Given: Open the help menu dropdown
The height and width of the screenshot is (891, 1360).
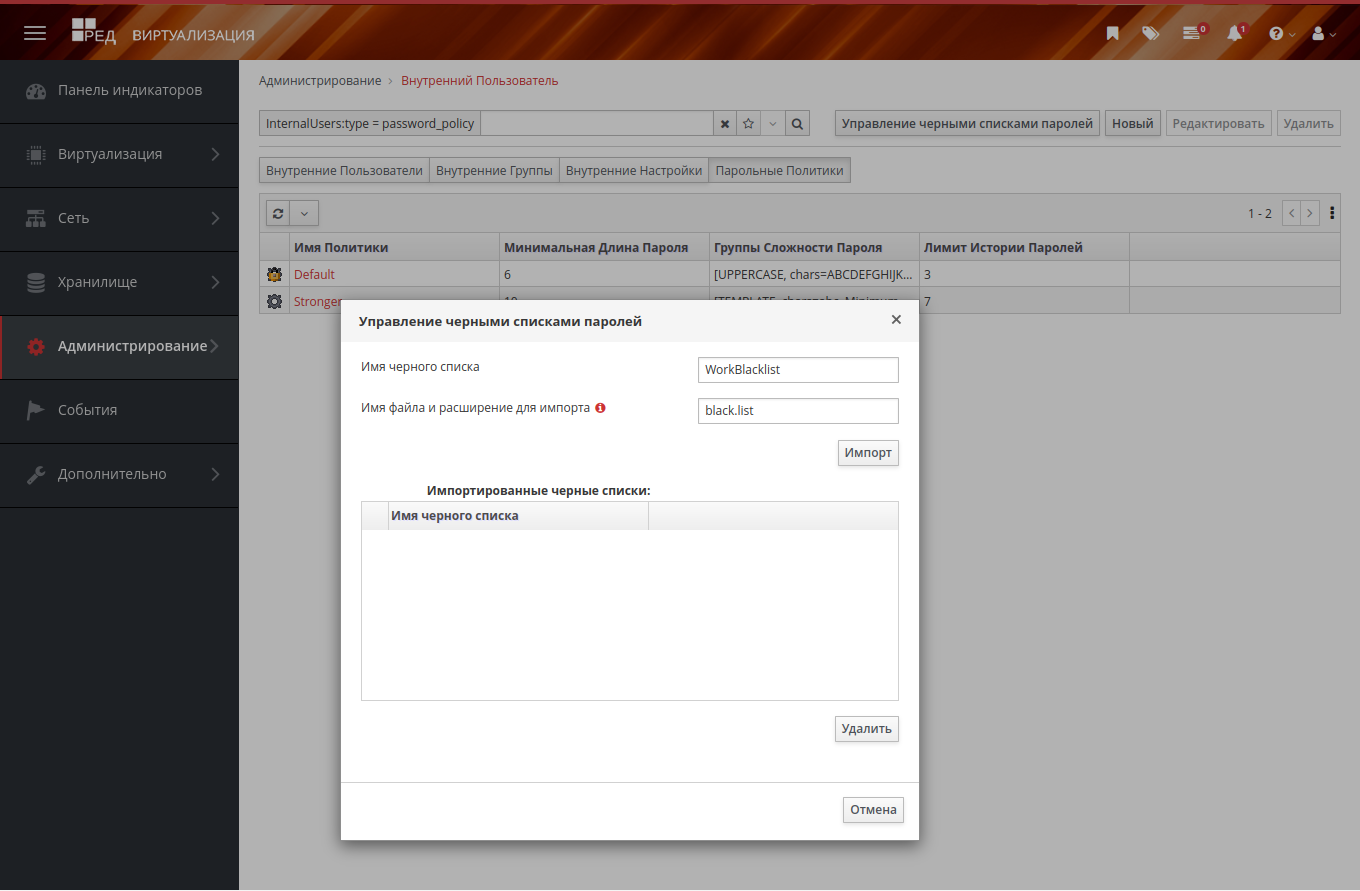Looking at the screenshot, I should point(1281,33).
